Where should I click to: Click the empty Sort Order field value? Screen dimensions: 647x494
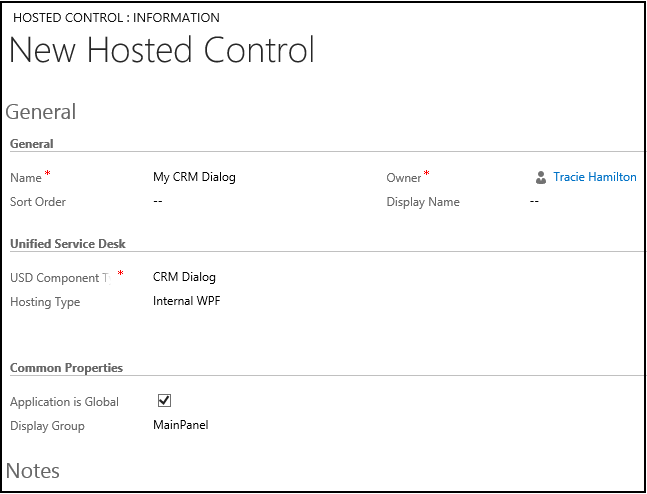click(x=158, y=201)
